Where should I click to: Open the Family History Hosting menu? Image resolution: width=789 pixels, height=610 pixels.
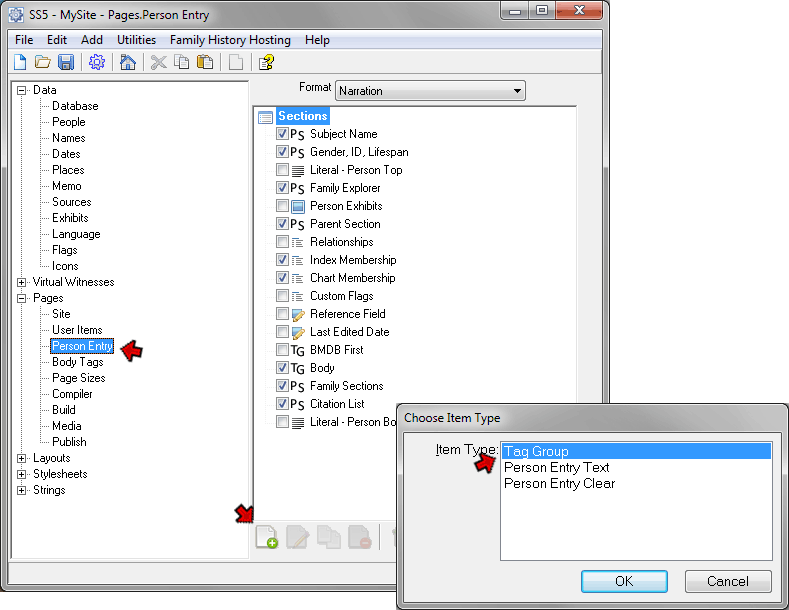[x=230, y=40]
